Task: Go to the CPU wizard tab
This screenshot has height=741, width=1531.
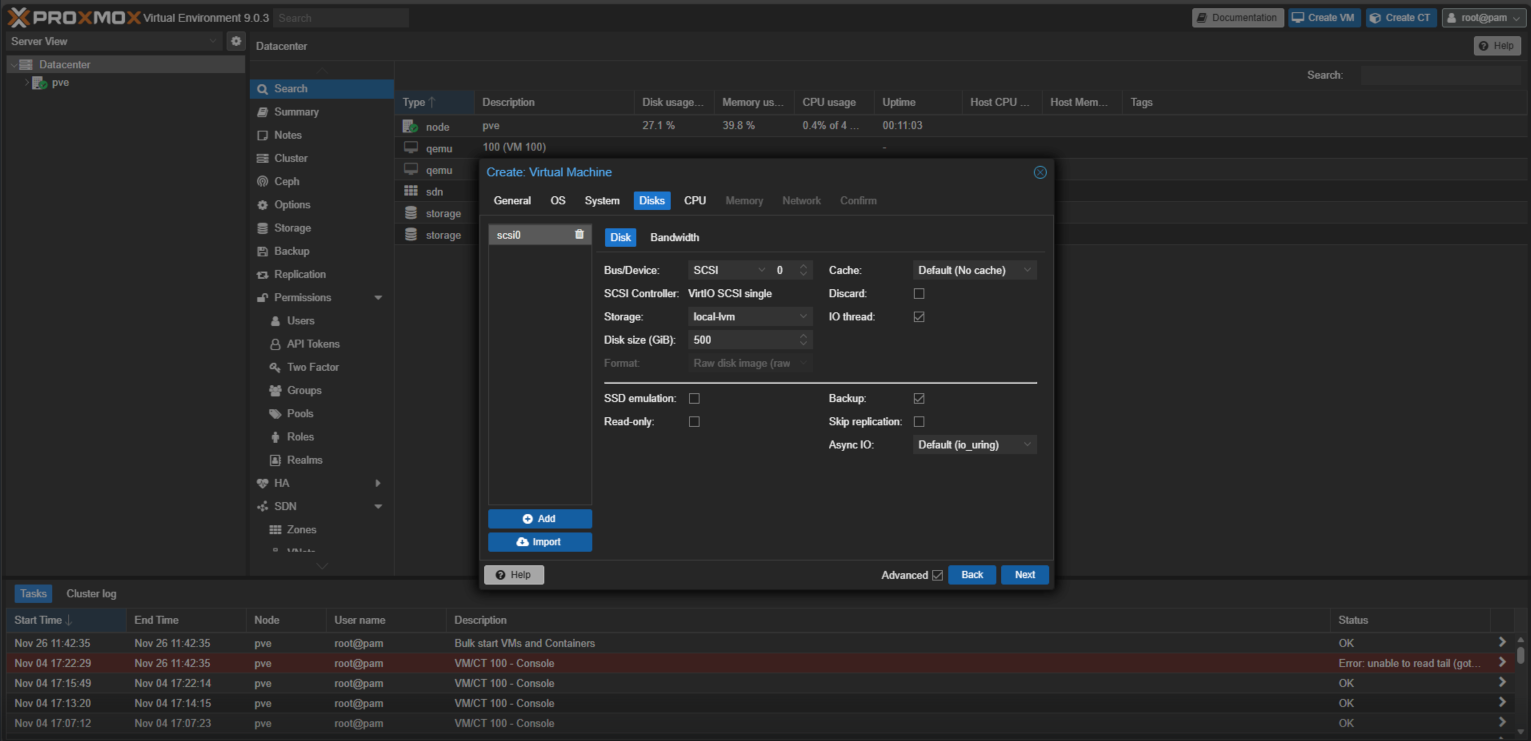Action: click(x=695, y=201)
